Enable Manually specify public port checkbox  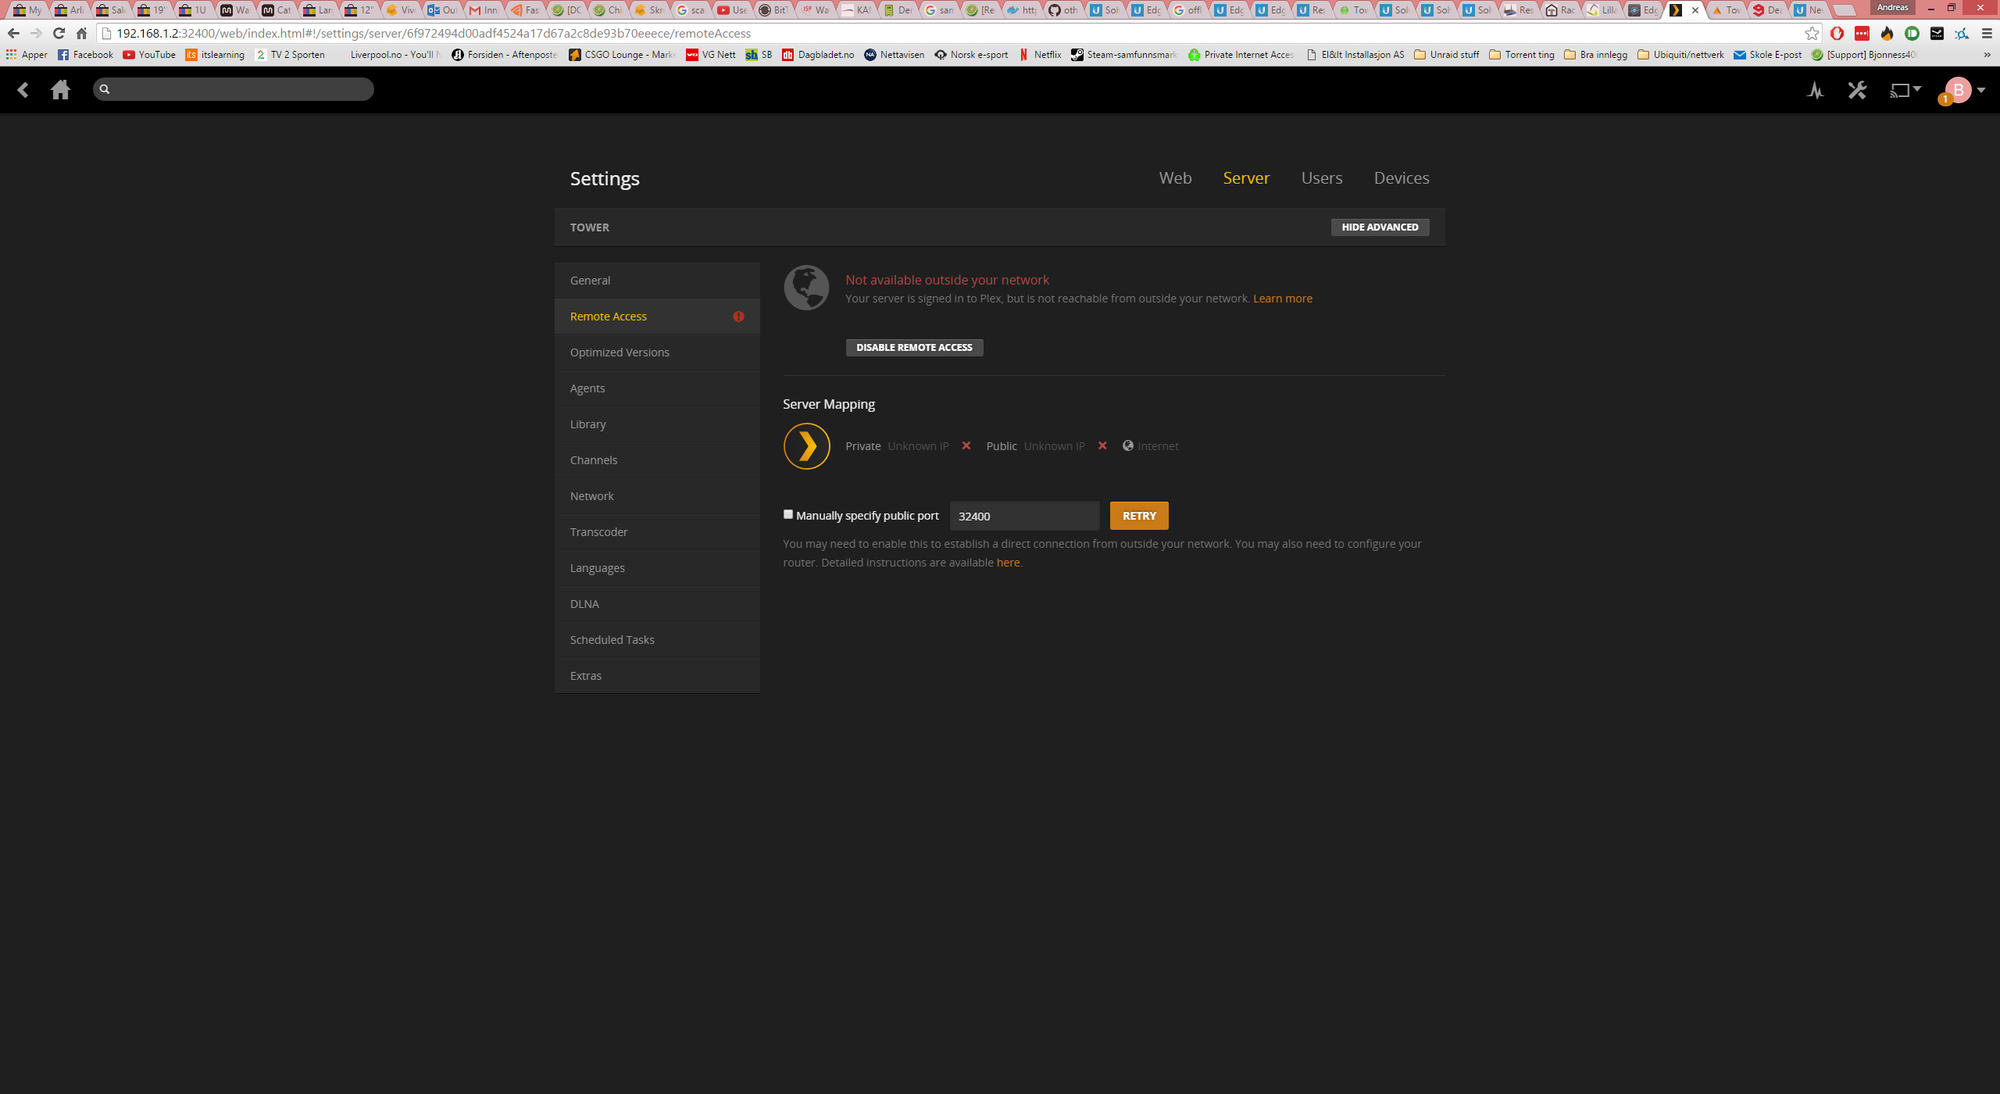(788, 514)
